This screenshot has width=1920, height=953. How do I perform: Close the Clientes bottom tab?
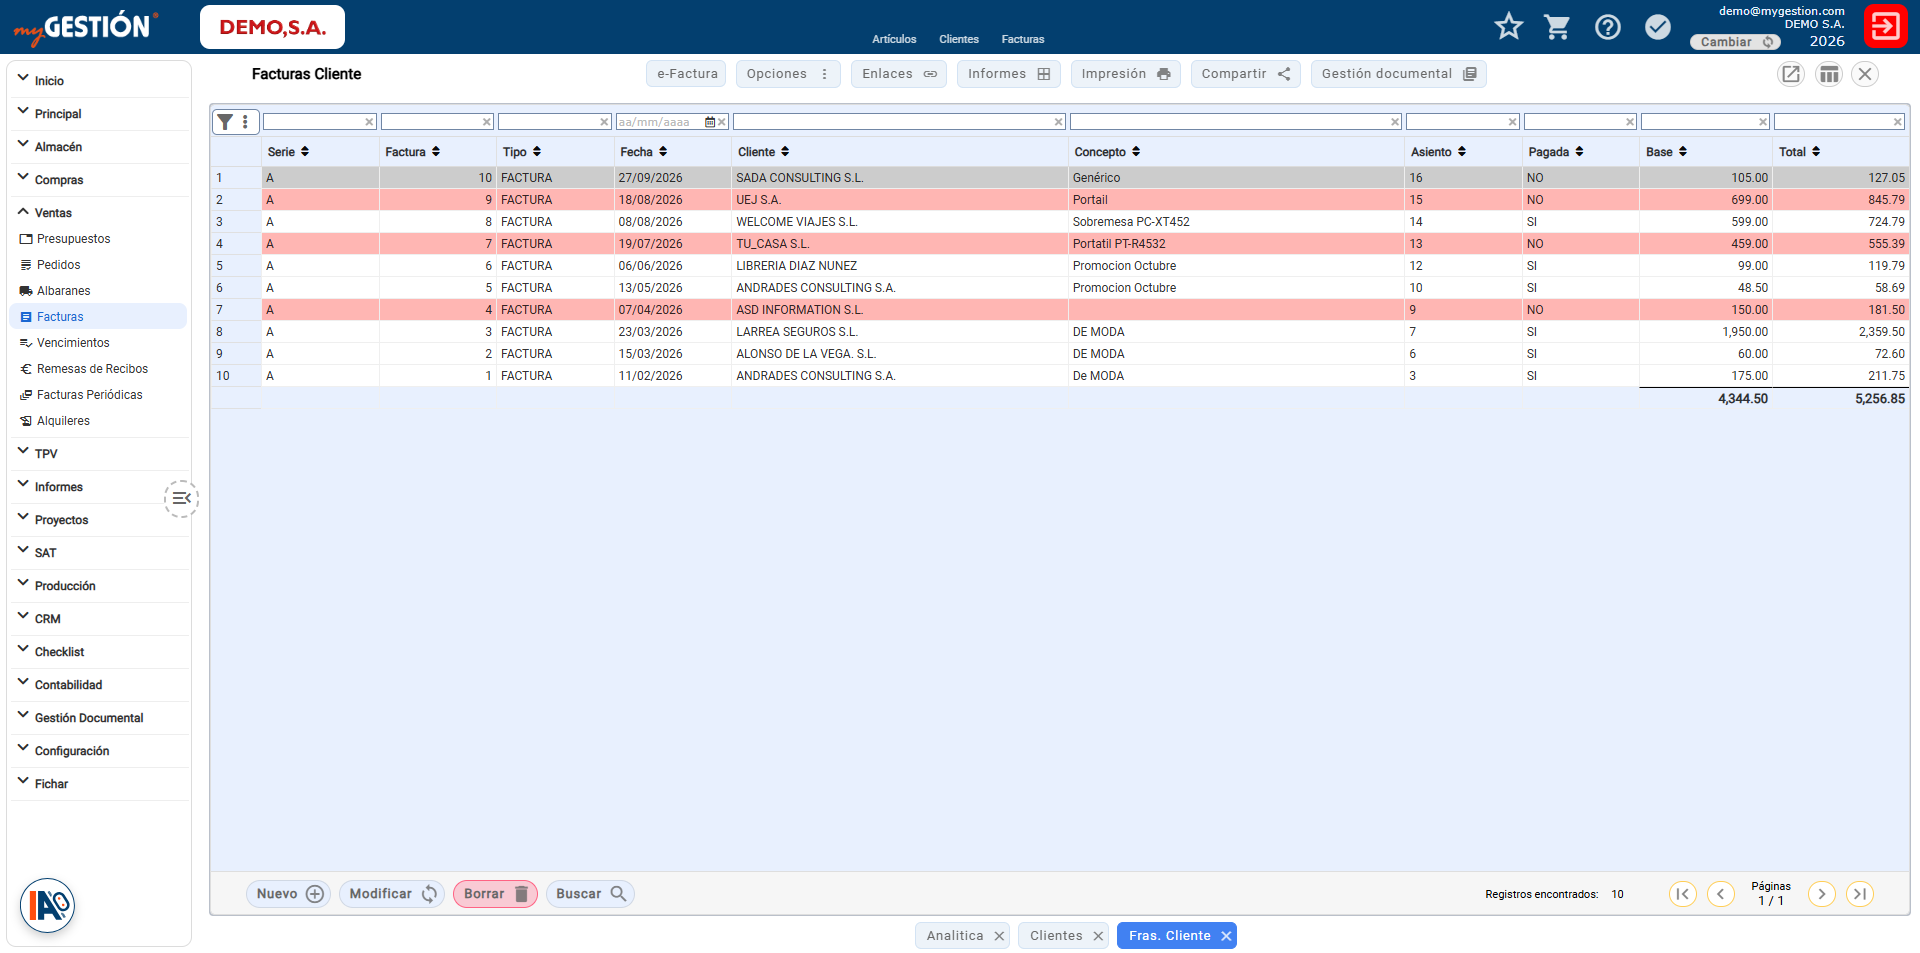pos(1098,936)
